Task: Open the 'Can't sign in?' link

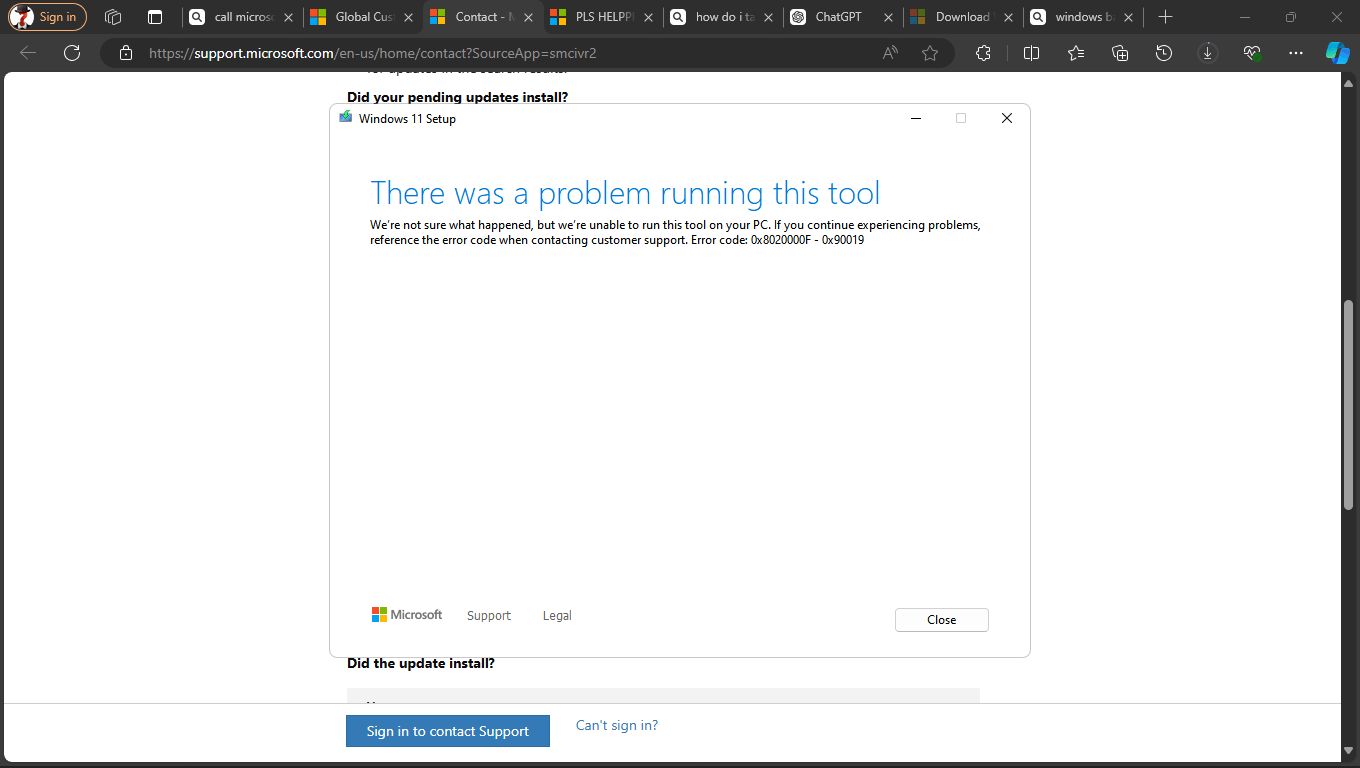Action: click(617, 726)
